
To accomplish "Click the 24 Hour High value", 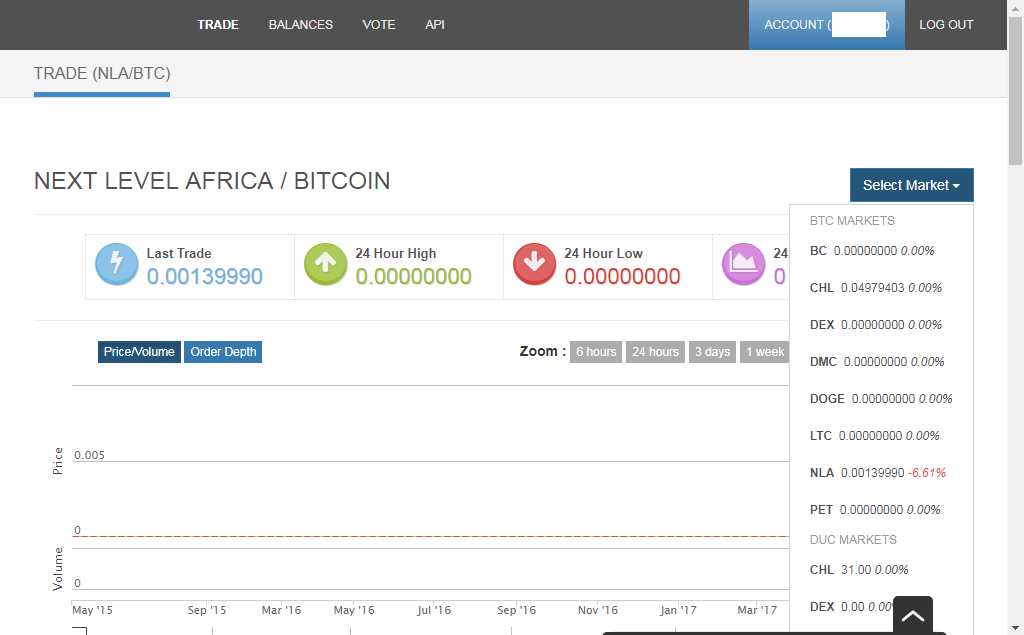I will pyautogui.click(x=413, y=276).
